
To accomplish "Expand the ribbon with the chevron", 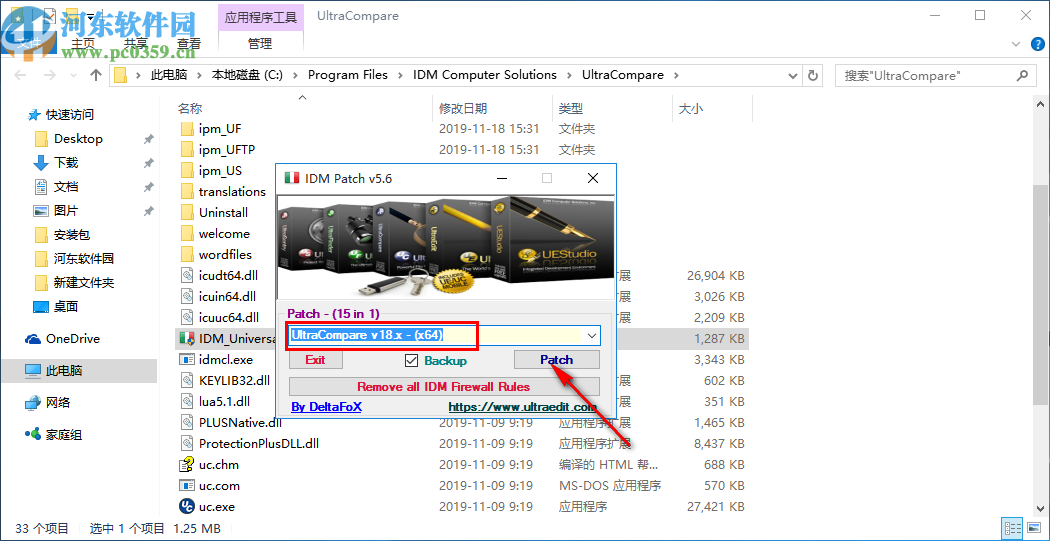I will click(x=1017, y=44).
